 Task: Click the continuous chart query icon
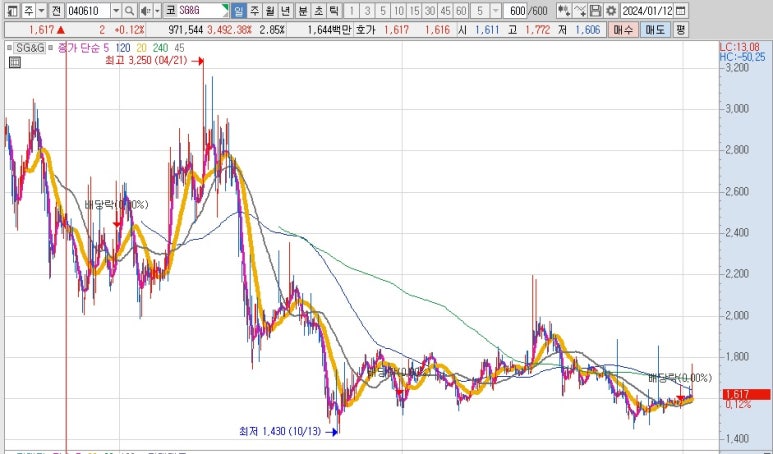pyautogui.click(x=564, y=10)
